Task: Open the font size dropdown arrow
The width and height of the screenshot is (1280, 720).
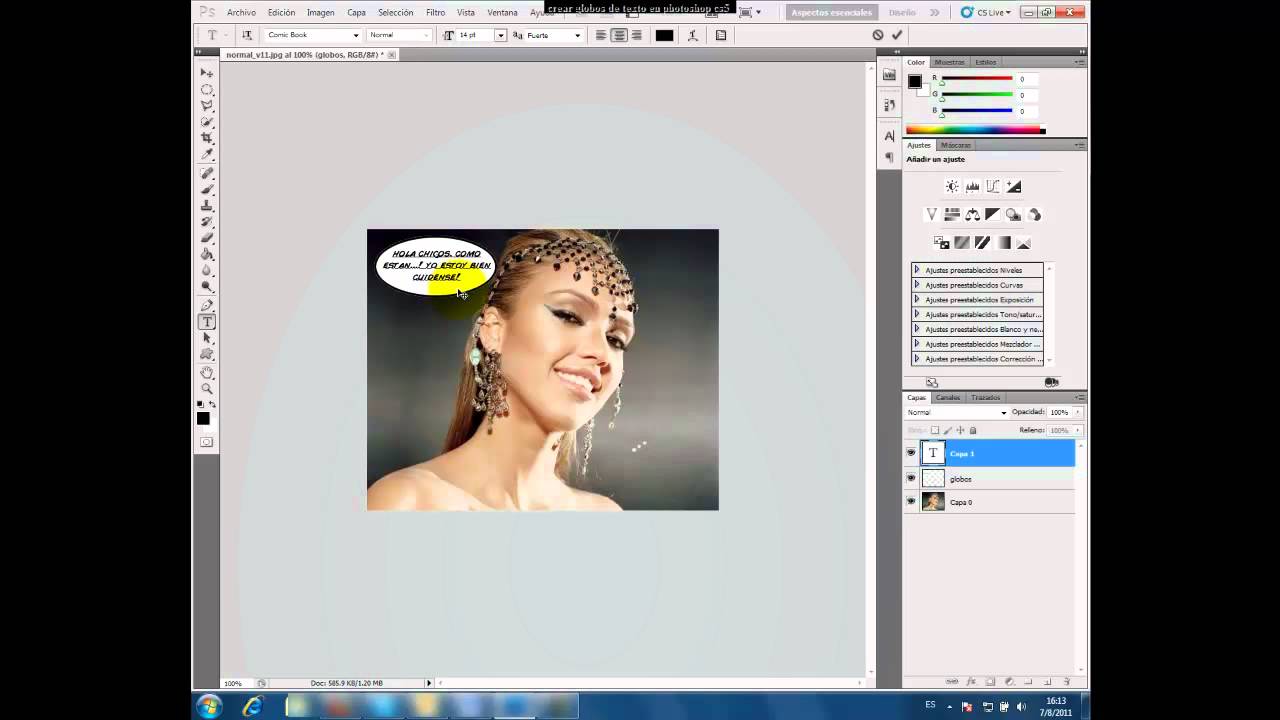Action: point(500,35)
